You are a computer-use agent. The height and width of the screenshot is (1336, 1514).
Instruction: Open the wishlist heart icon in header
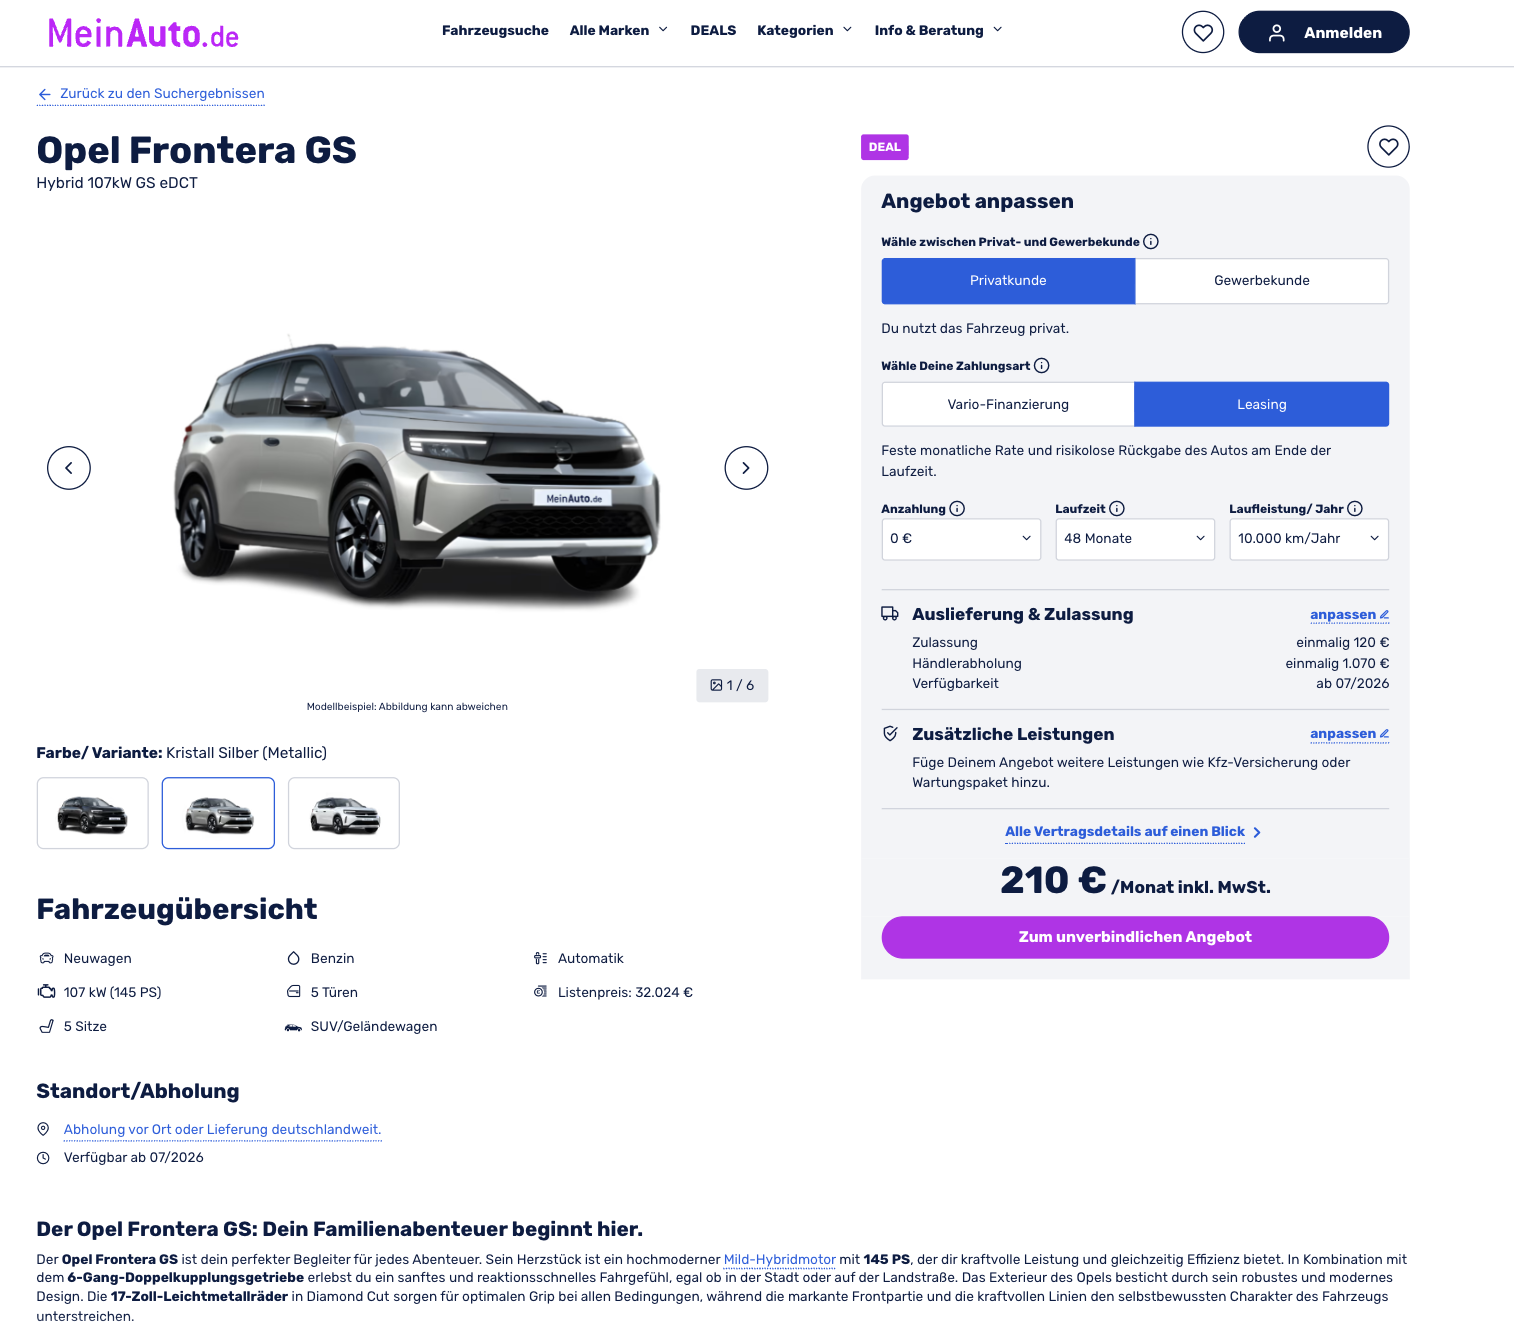point(1202,32)
